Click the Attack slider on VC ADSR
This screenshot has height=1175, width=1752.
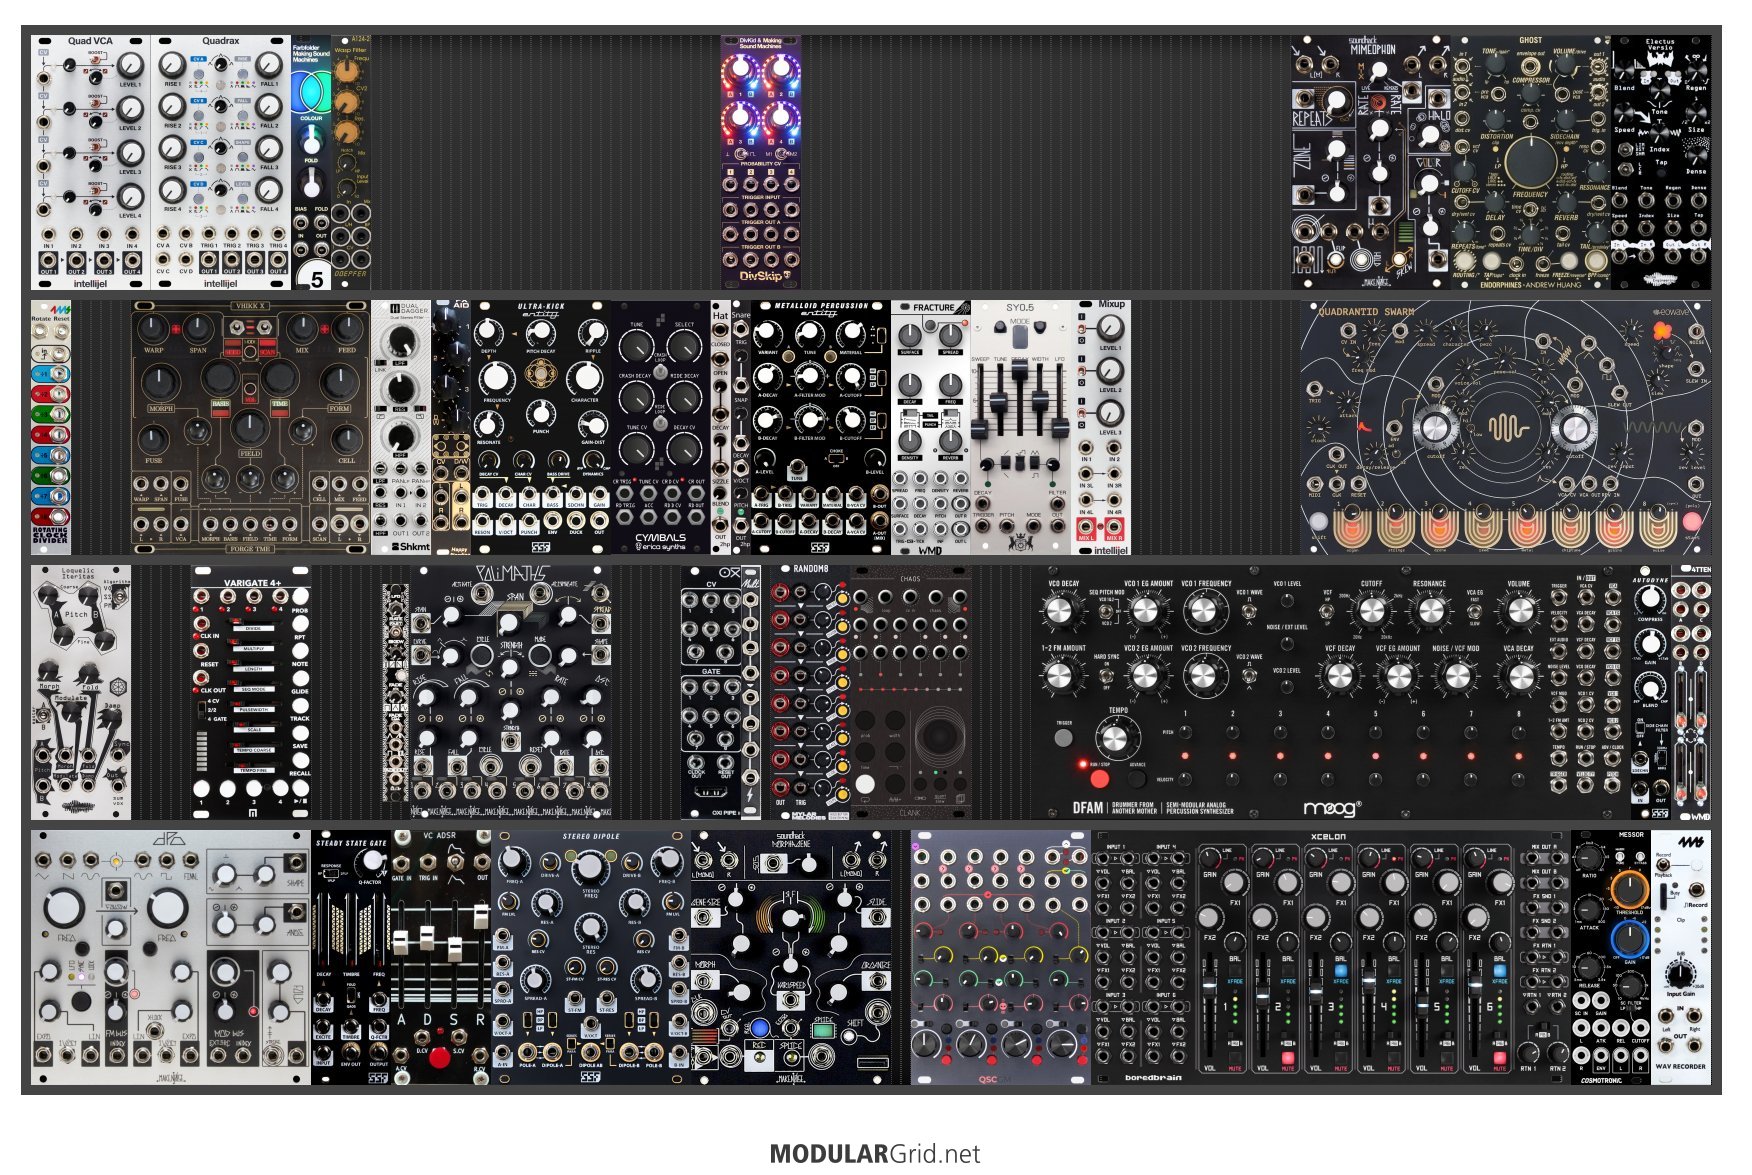[x=403, y=942]
